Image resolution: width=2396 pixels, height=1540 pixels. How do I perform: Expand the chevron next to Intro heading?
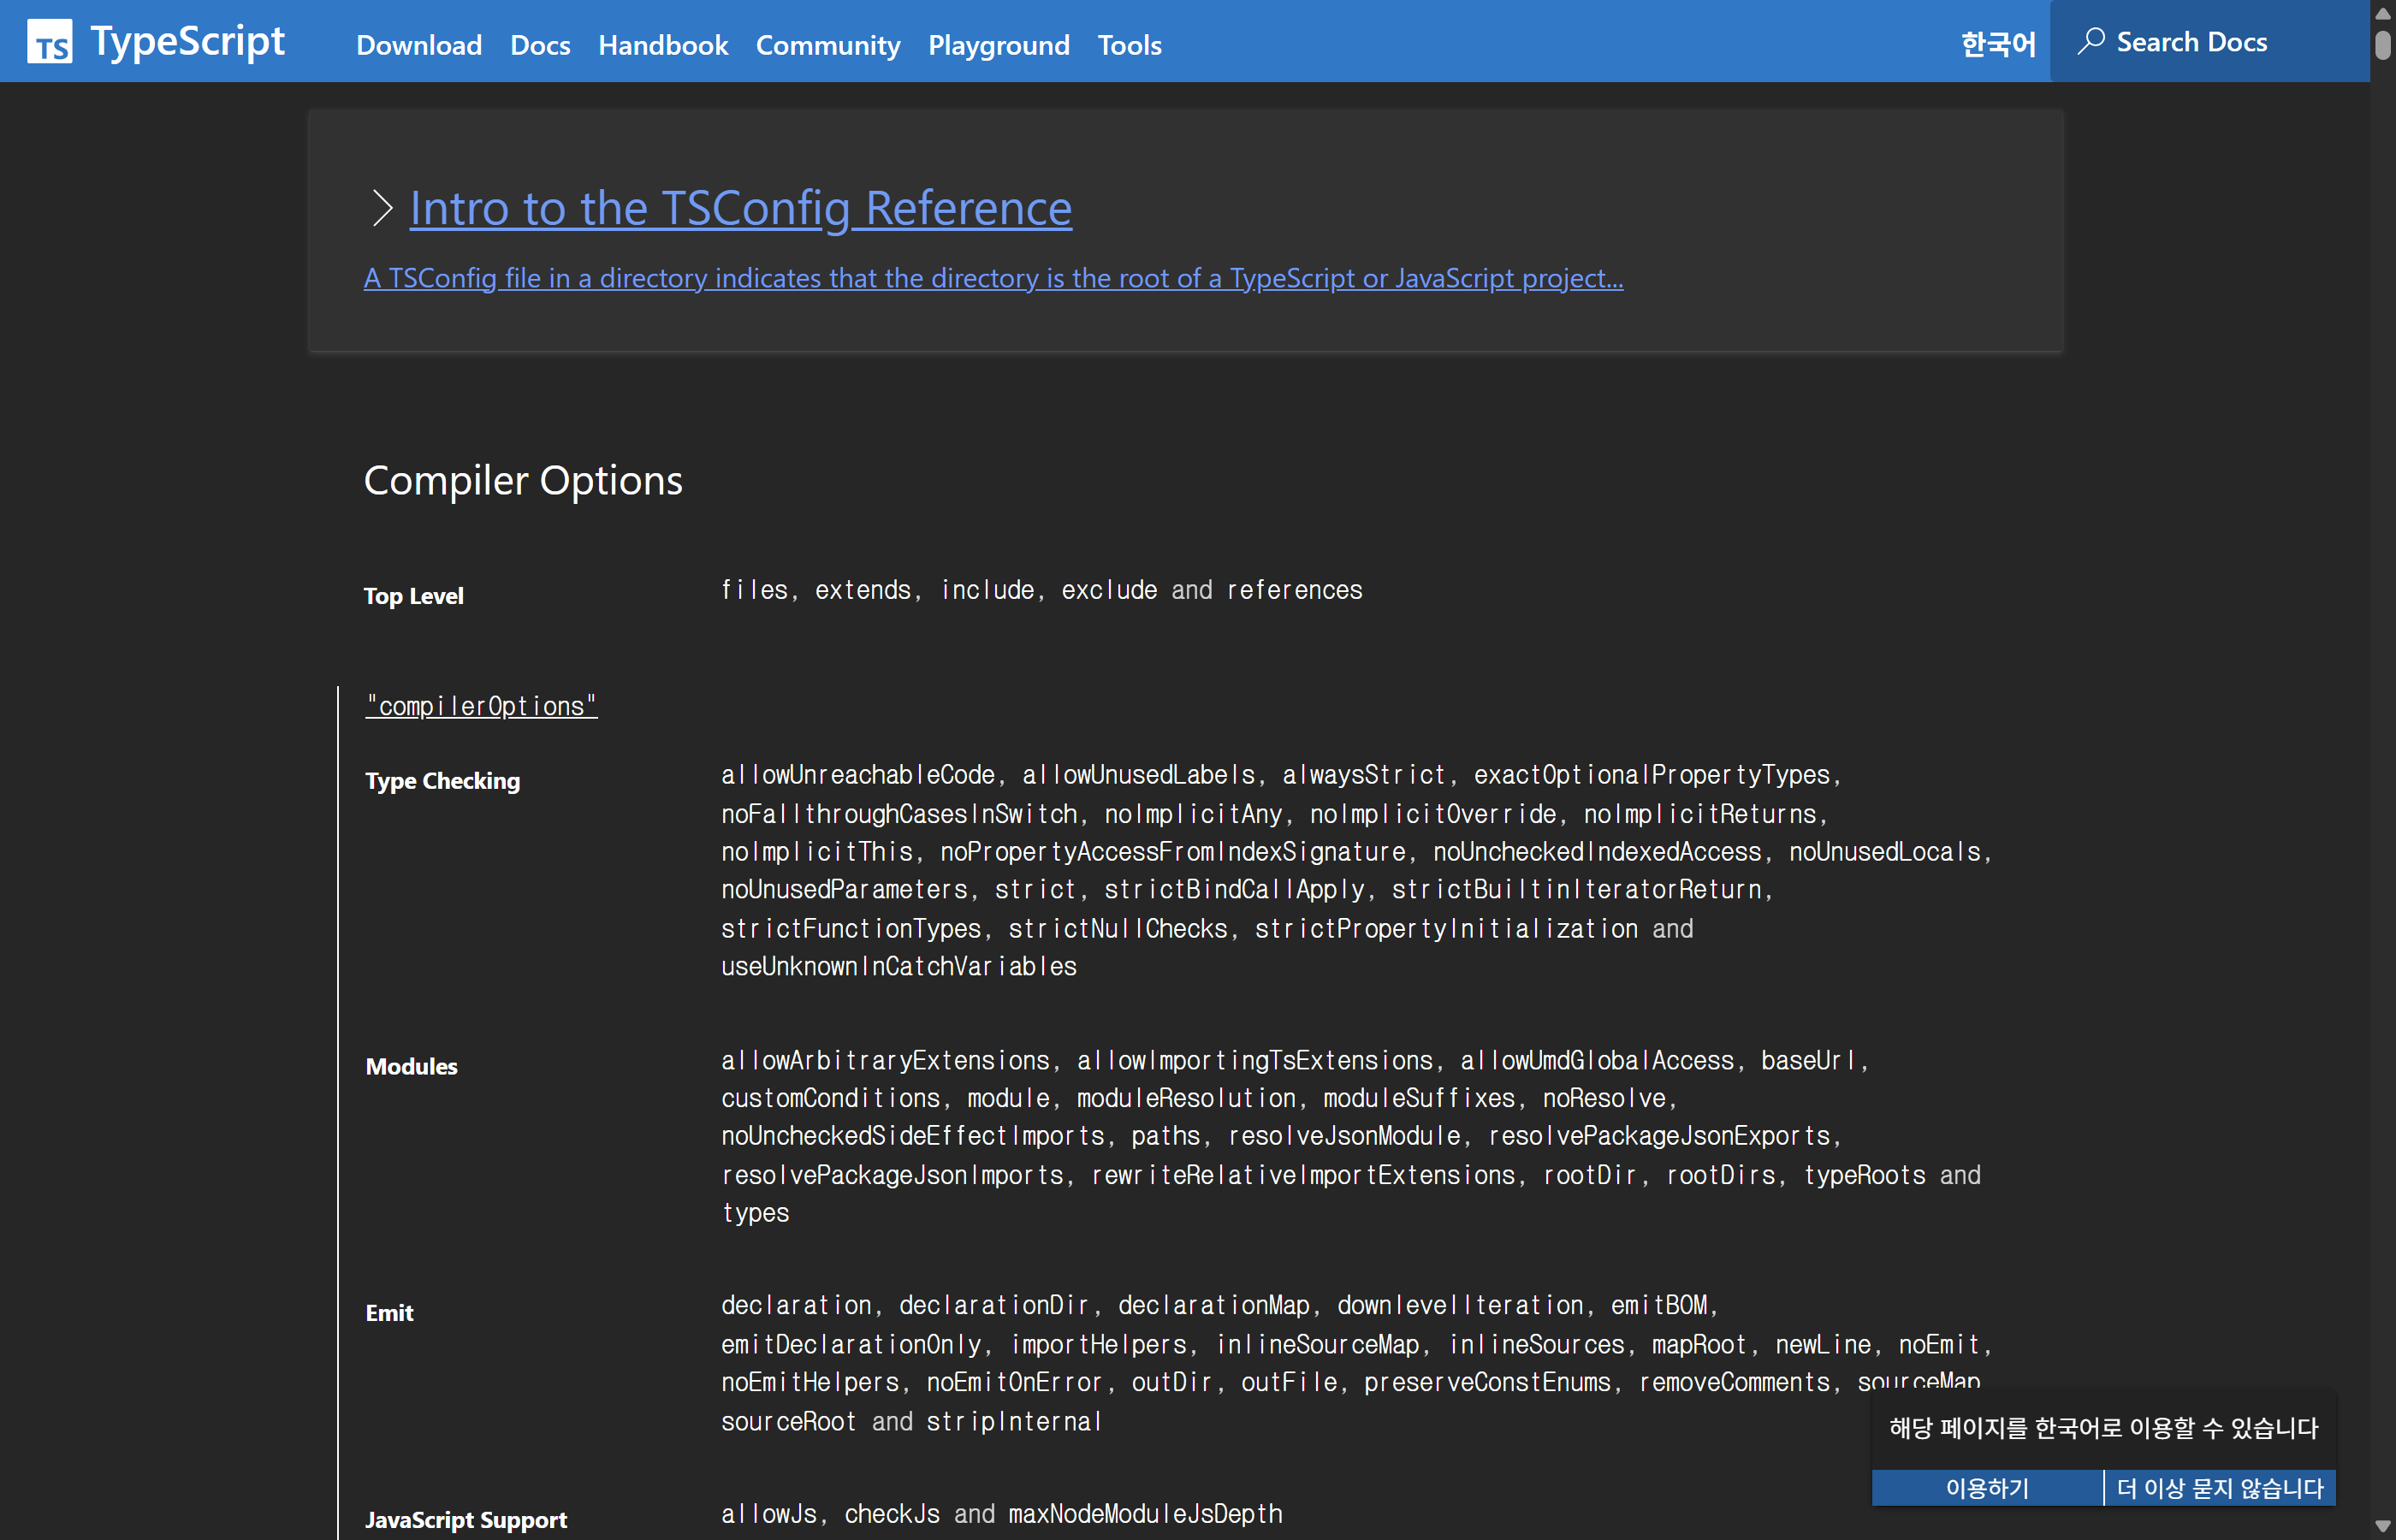coord(381,208)
